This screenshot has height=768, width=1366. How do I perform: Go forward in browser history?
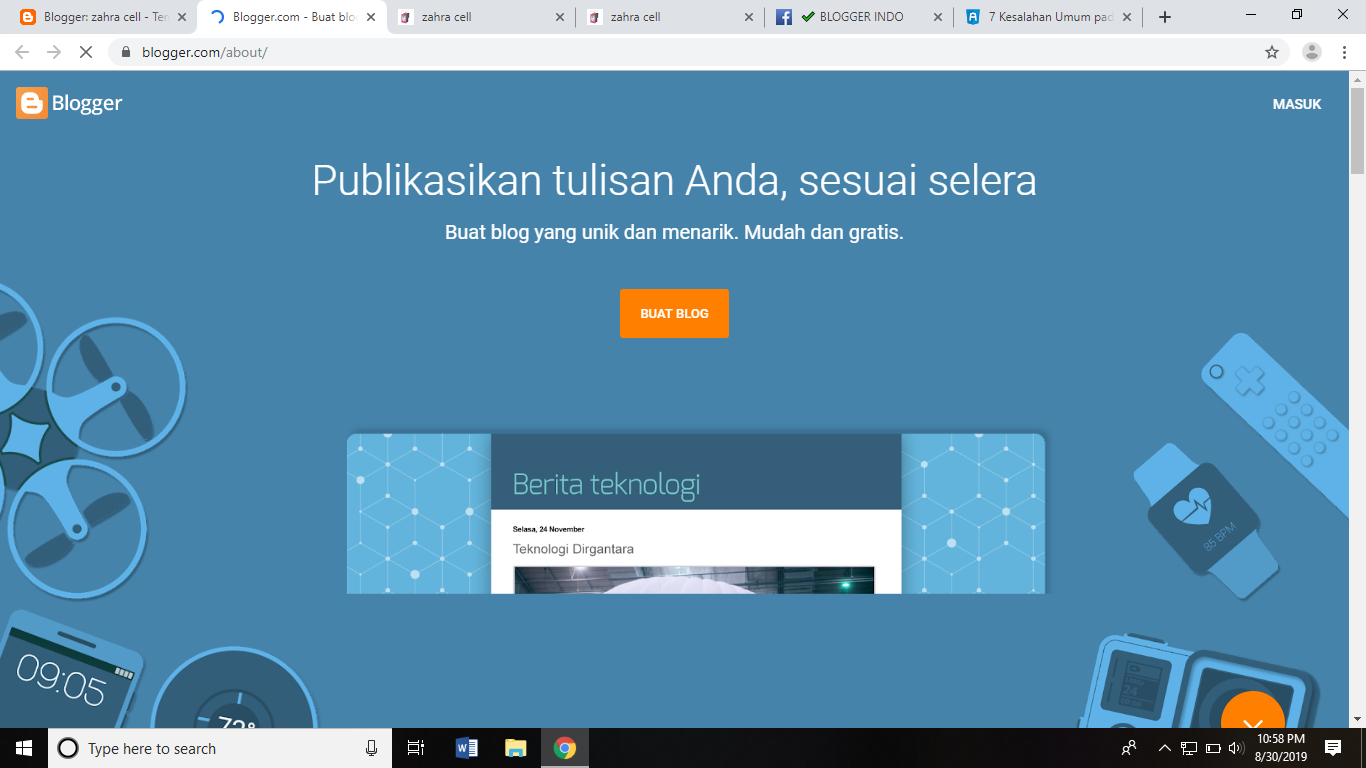click(x=54, y=52)
